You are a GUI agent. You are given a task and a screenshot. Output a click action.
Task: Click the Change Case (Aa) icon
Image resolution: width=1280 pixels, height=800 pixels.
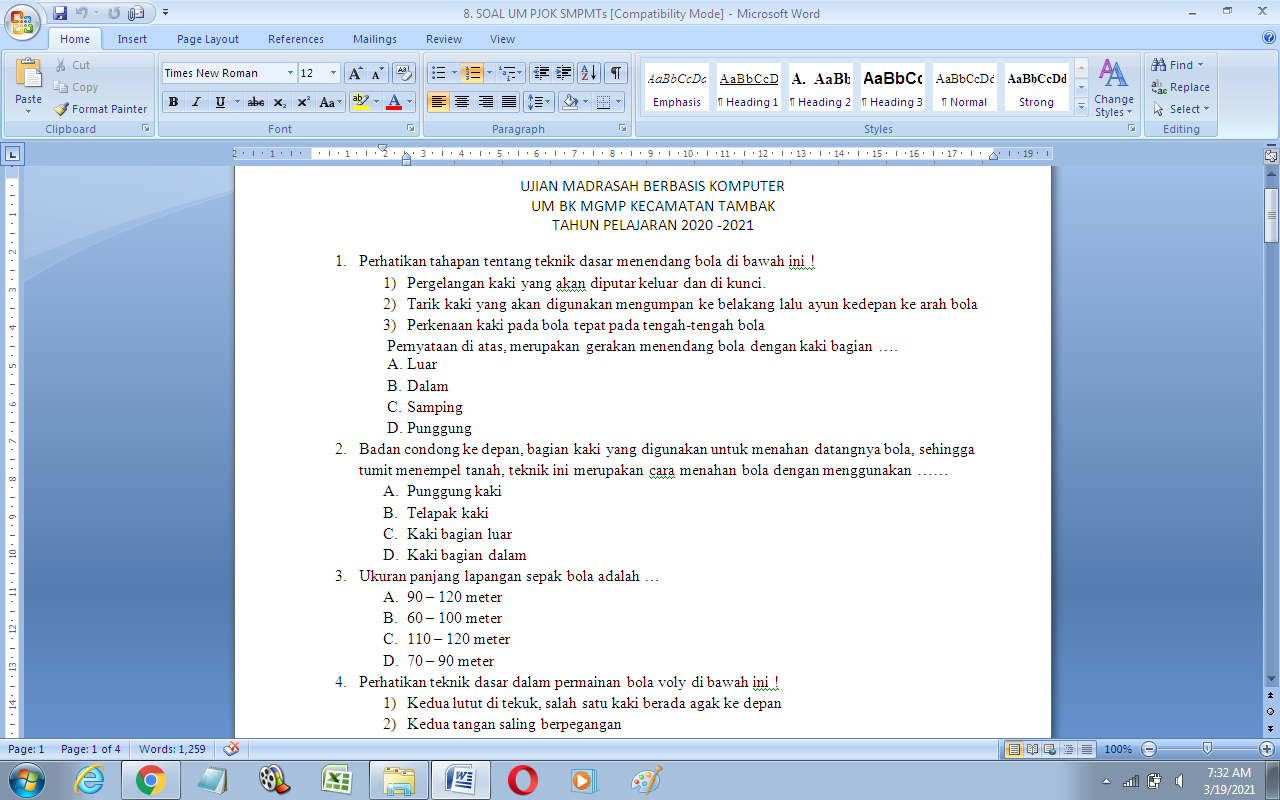pyautogui.click(x=329, y=102)
